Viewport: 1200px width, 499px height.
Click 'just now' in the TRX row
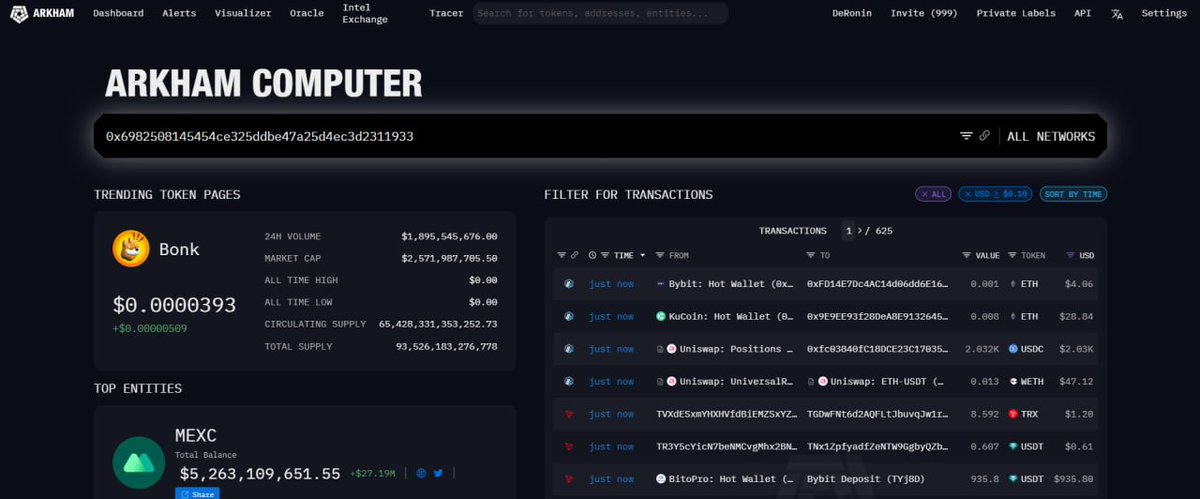611,414
